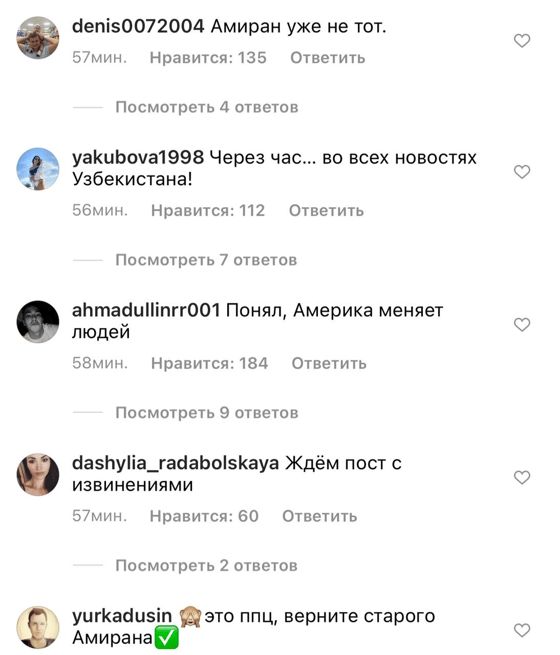Viewport: 560px width, 655px height.
Task: Expand Посмотреть 7 ответов replies
Action: click(206, 260)
